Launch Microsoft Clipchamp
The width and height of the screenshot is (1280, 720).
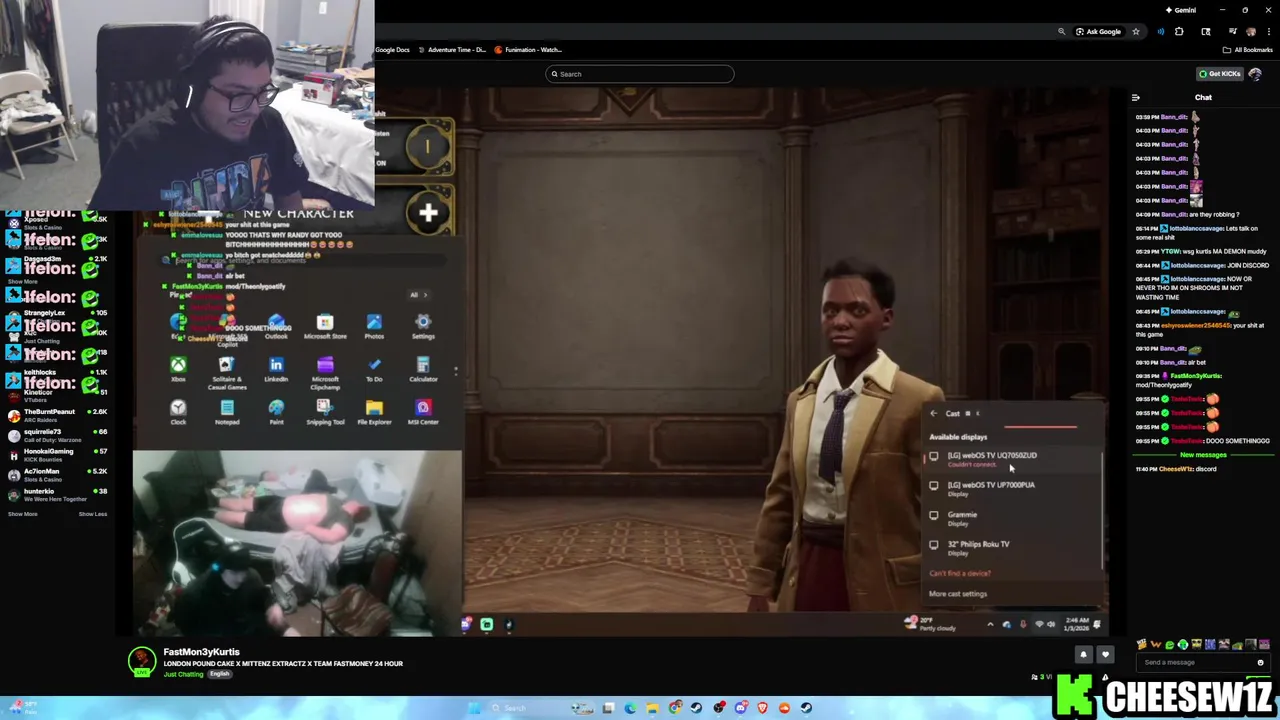325,372
